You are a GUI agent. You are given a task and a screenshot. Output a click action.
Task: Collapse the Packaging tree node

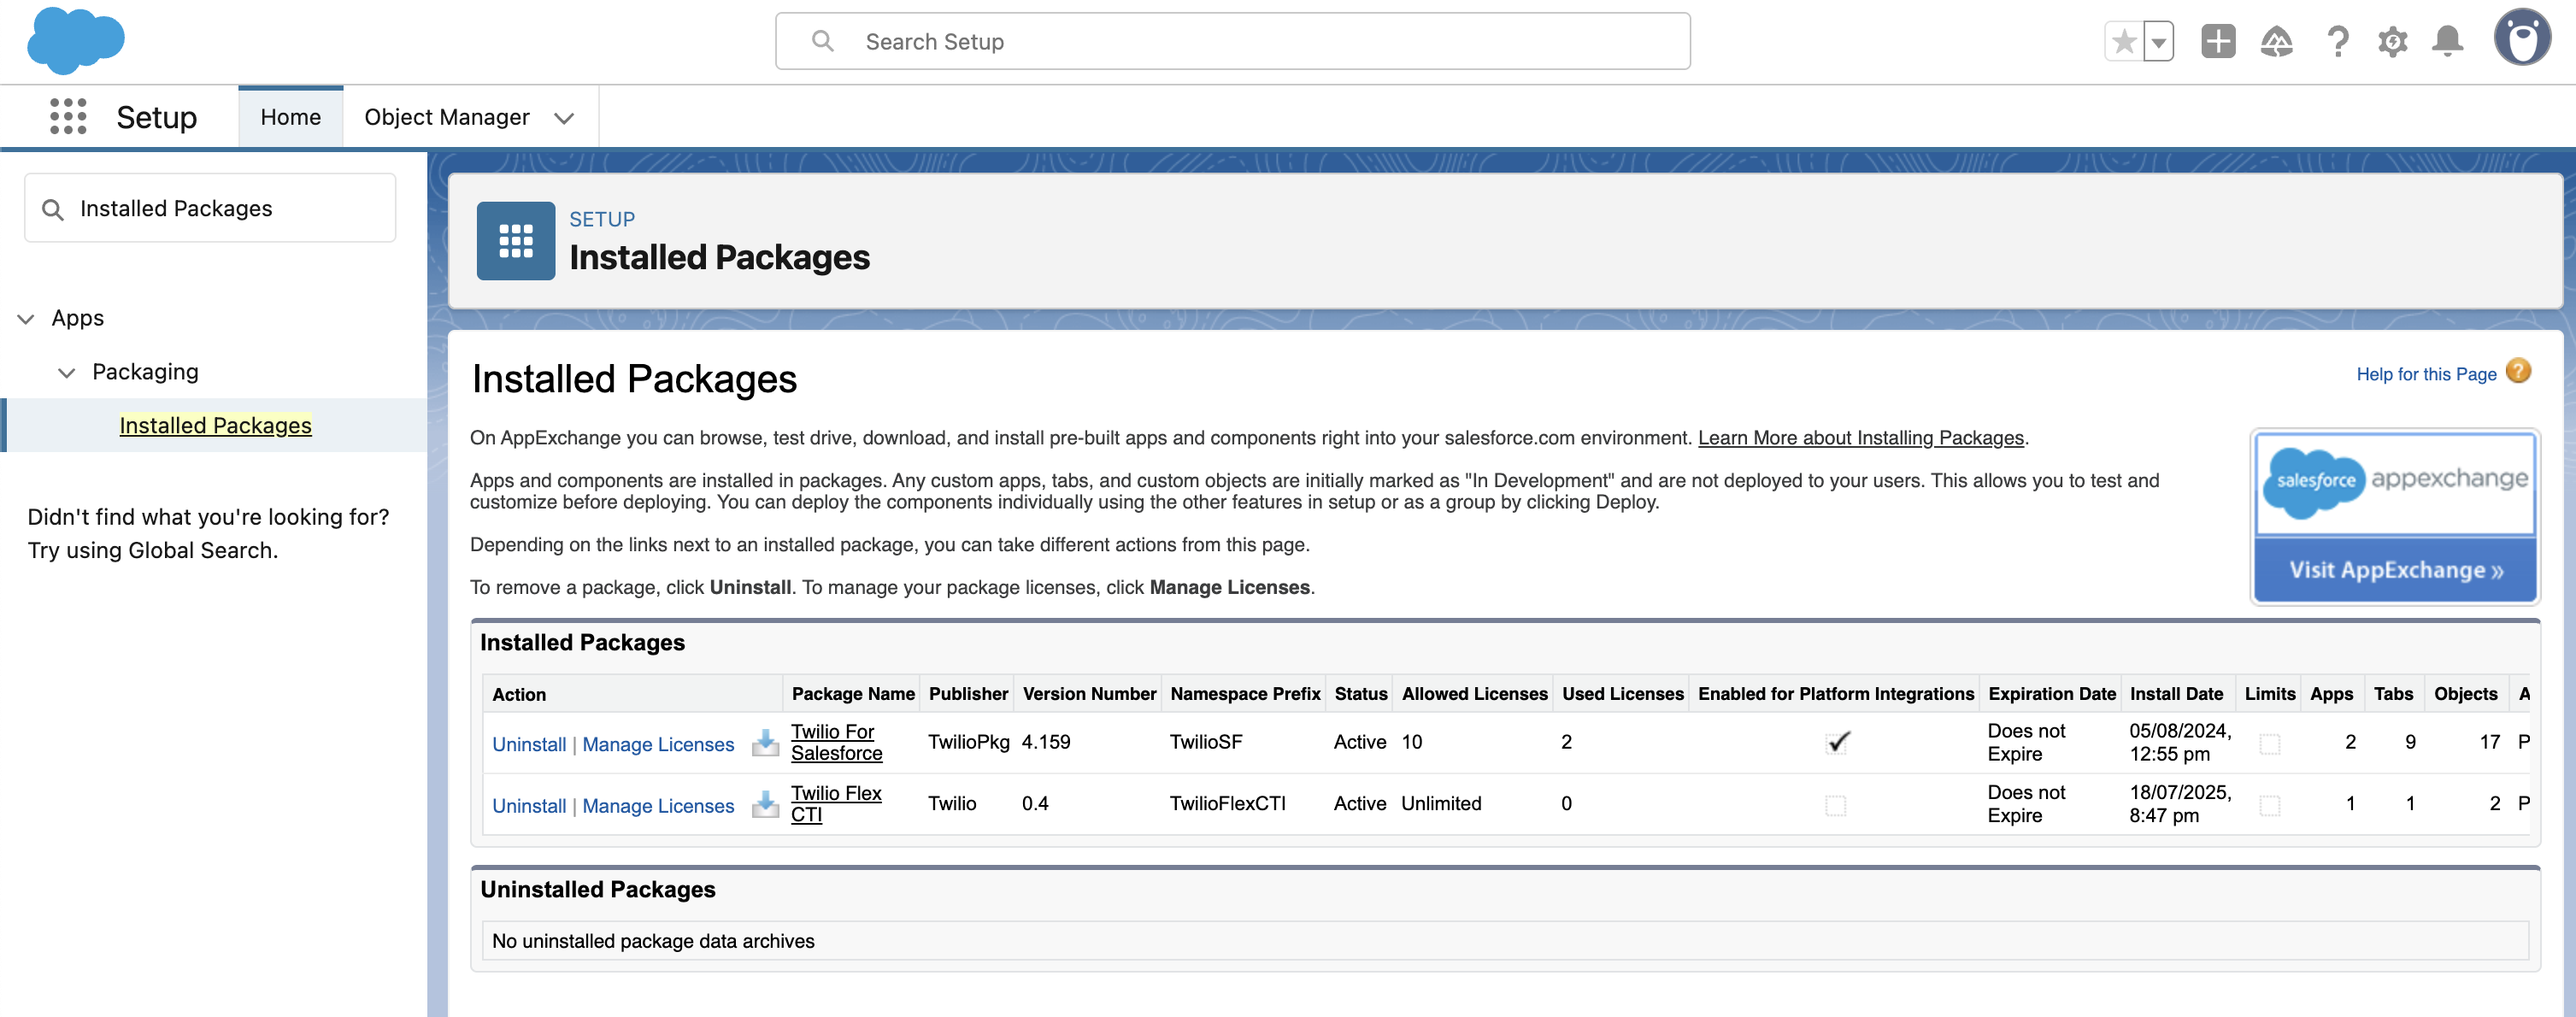[67, 373]
